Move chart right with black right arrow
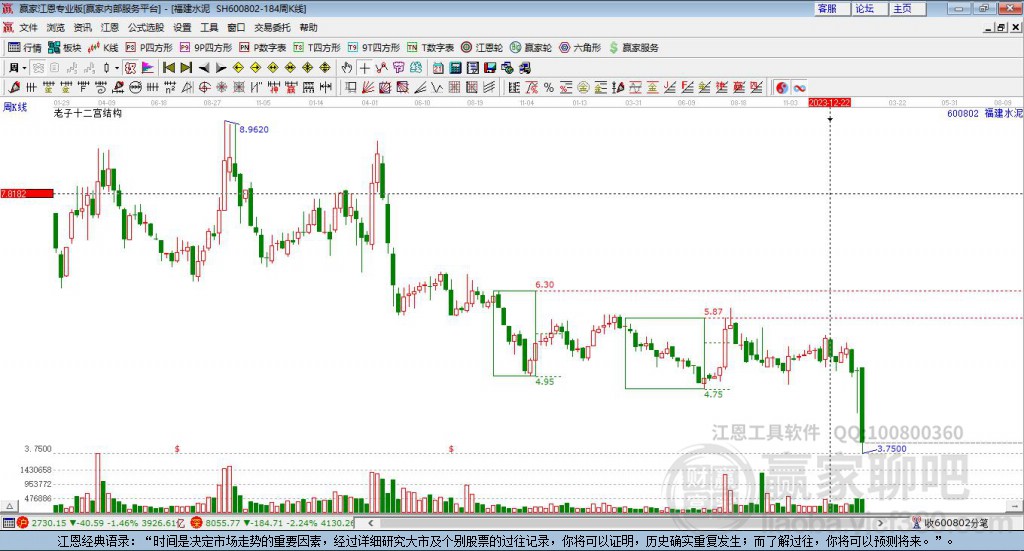Image resolution: width=1024 pixels, height=551 pixels. coord(221,68)
